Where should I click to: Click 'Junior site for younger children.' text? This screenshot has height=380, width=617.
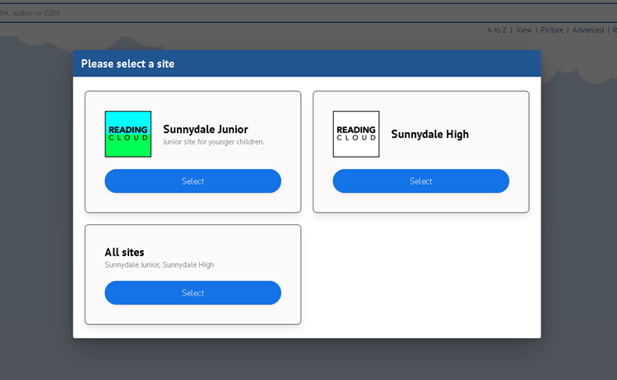tap(213, 142)
